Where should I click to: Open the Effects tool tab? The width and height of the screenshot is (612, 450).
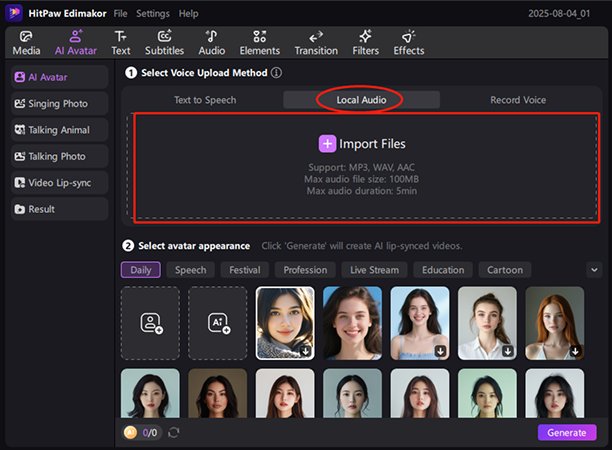tap(409, 43)
